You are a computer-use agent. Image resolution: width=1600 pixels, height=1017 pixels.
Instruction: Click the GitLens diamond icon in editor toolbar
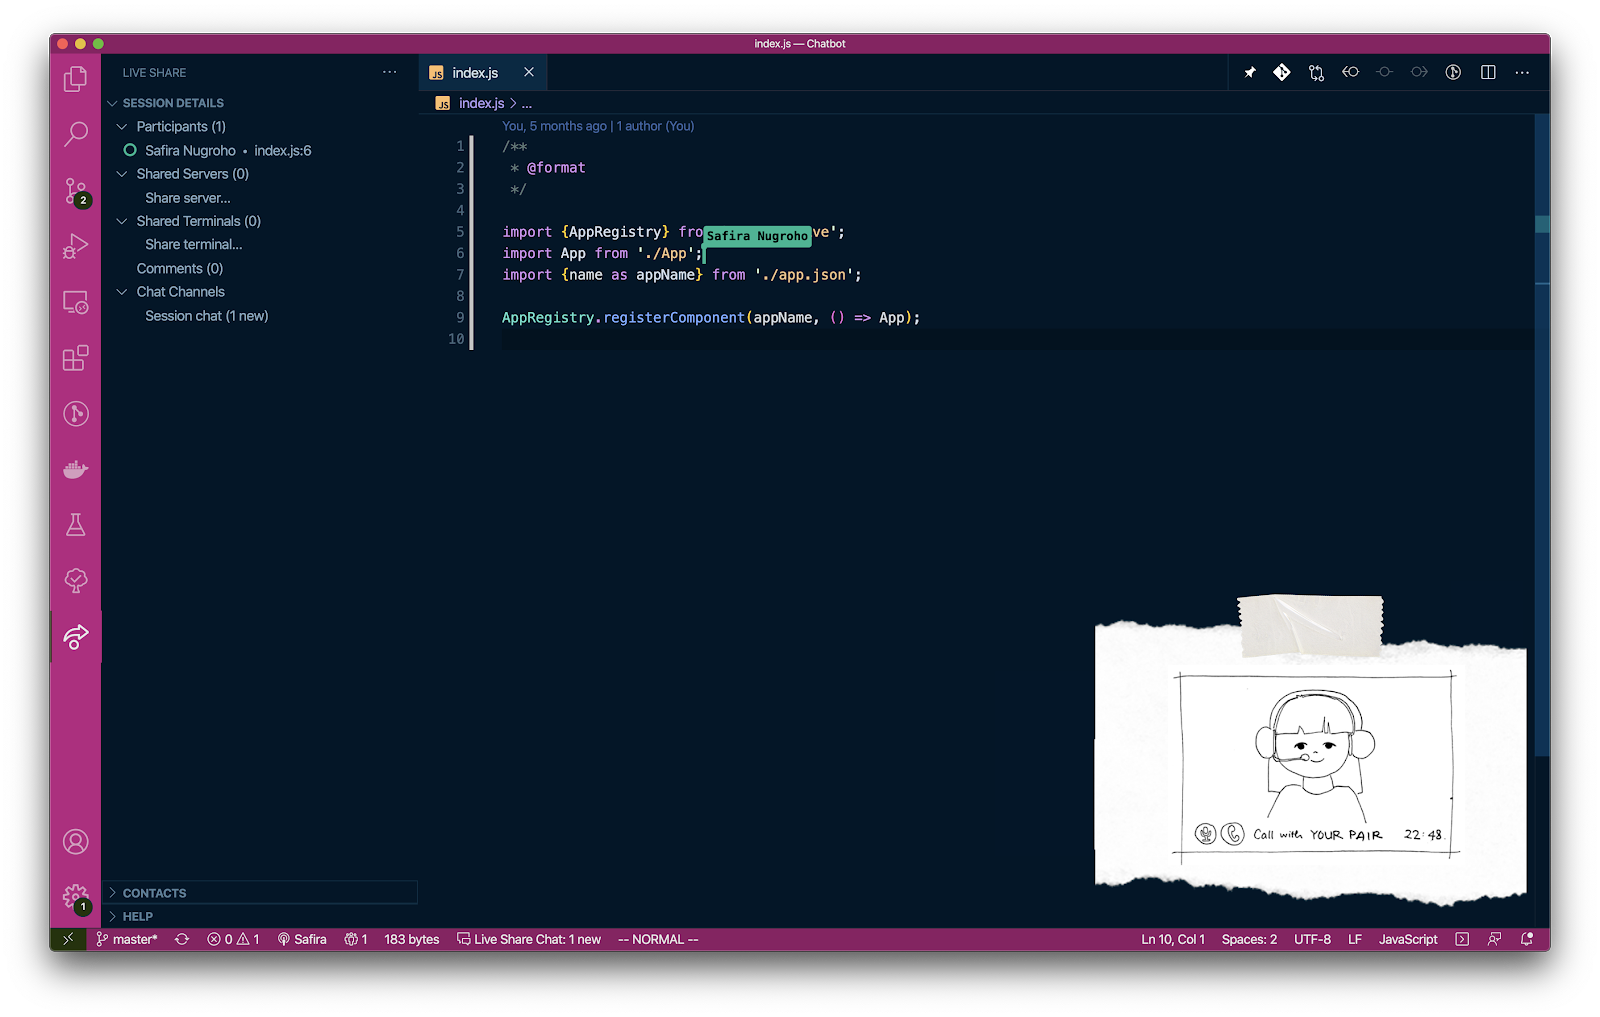click(x=1282, y=72)
